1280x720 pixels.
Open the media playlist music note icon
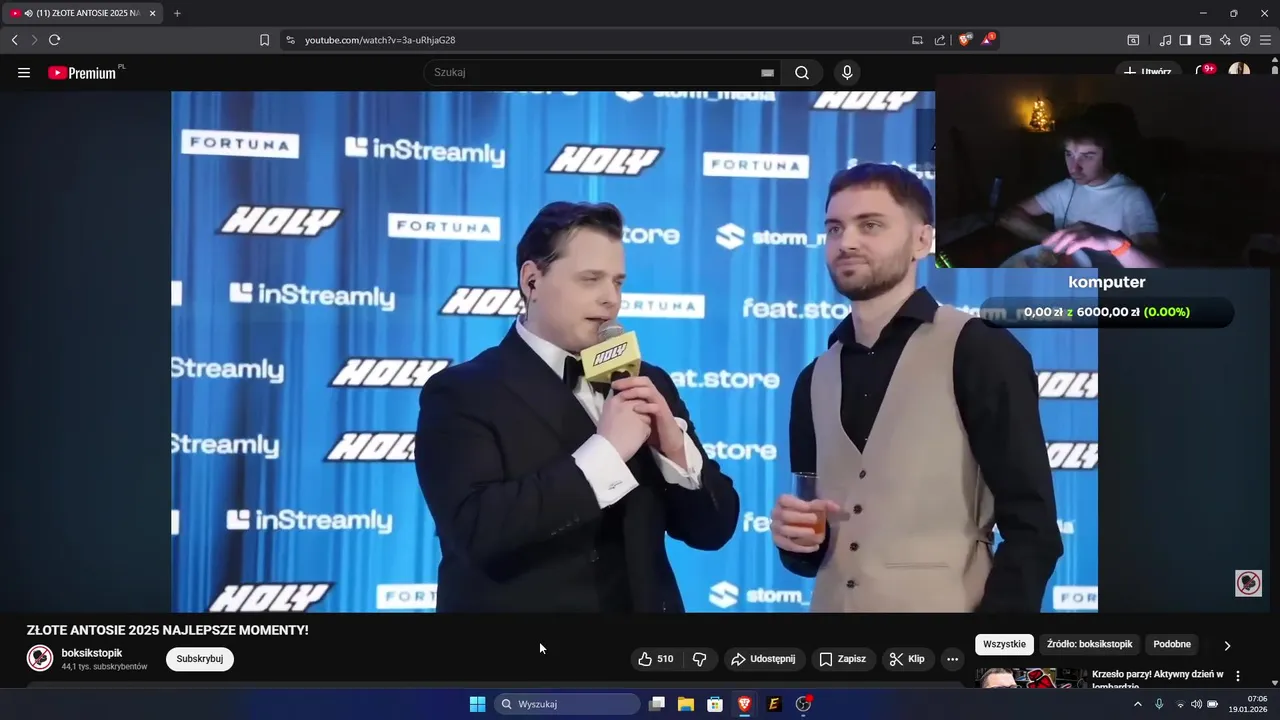coord(1165,40)
